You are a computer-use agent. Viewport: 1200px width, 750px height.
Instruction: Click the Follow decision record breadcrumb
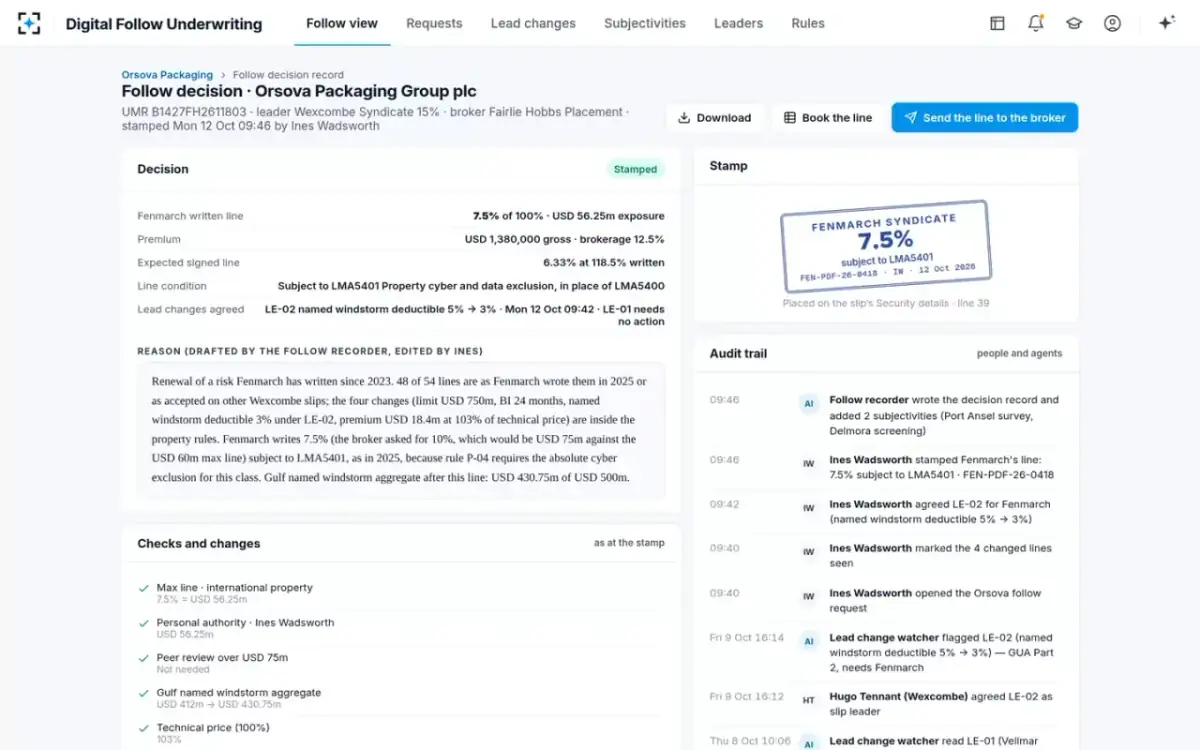point(288,75)
